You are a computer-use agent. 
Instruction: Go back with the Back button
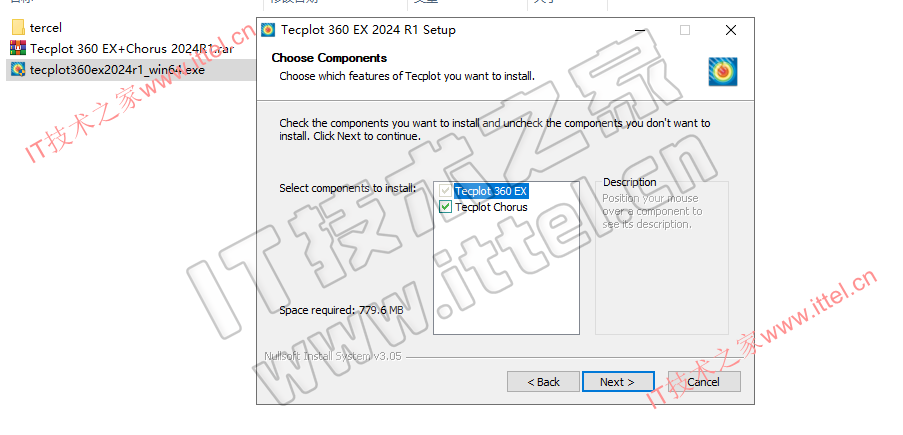(x=543, y=381)
